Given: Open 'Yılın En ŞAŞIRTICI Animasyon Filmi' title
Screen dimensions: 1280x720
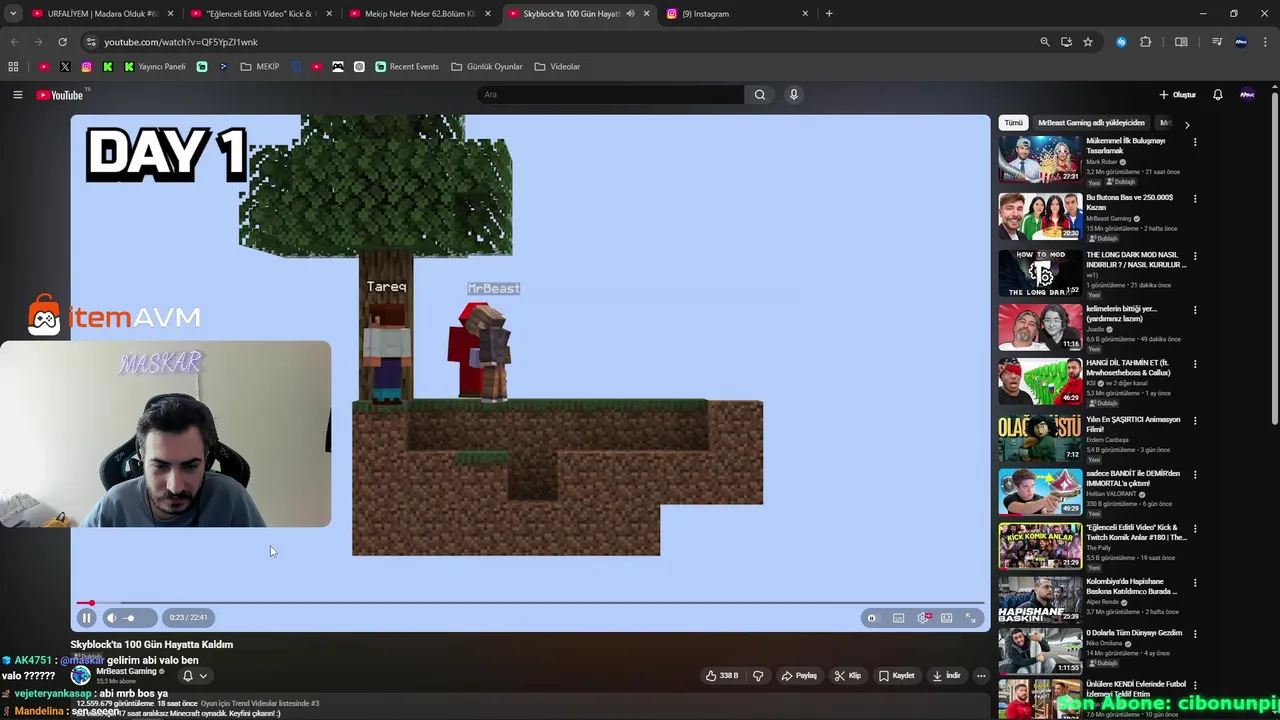Looking at the screenshot, I should 1133,424.
